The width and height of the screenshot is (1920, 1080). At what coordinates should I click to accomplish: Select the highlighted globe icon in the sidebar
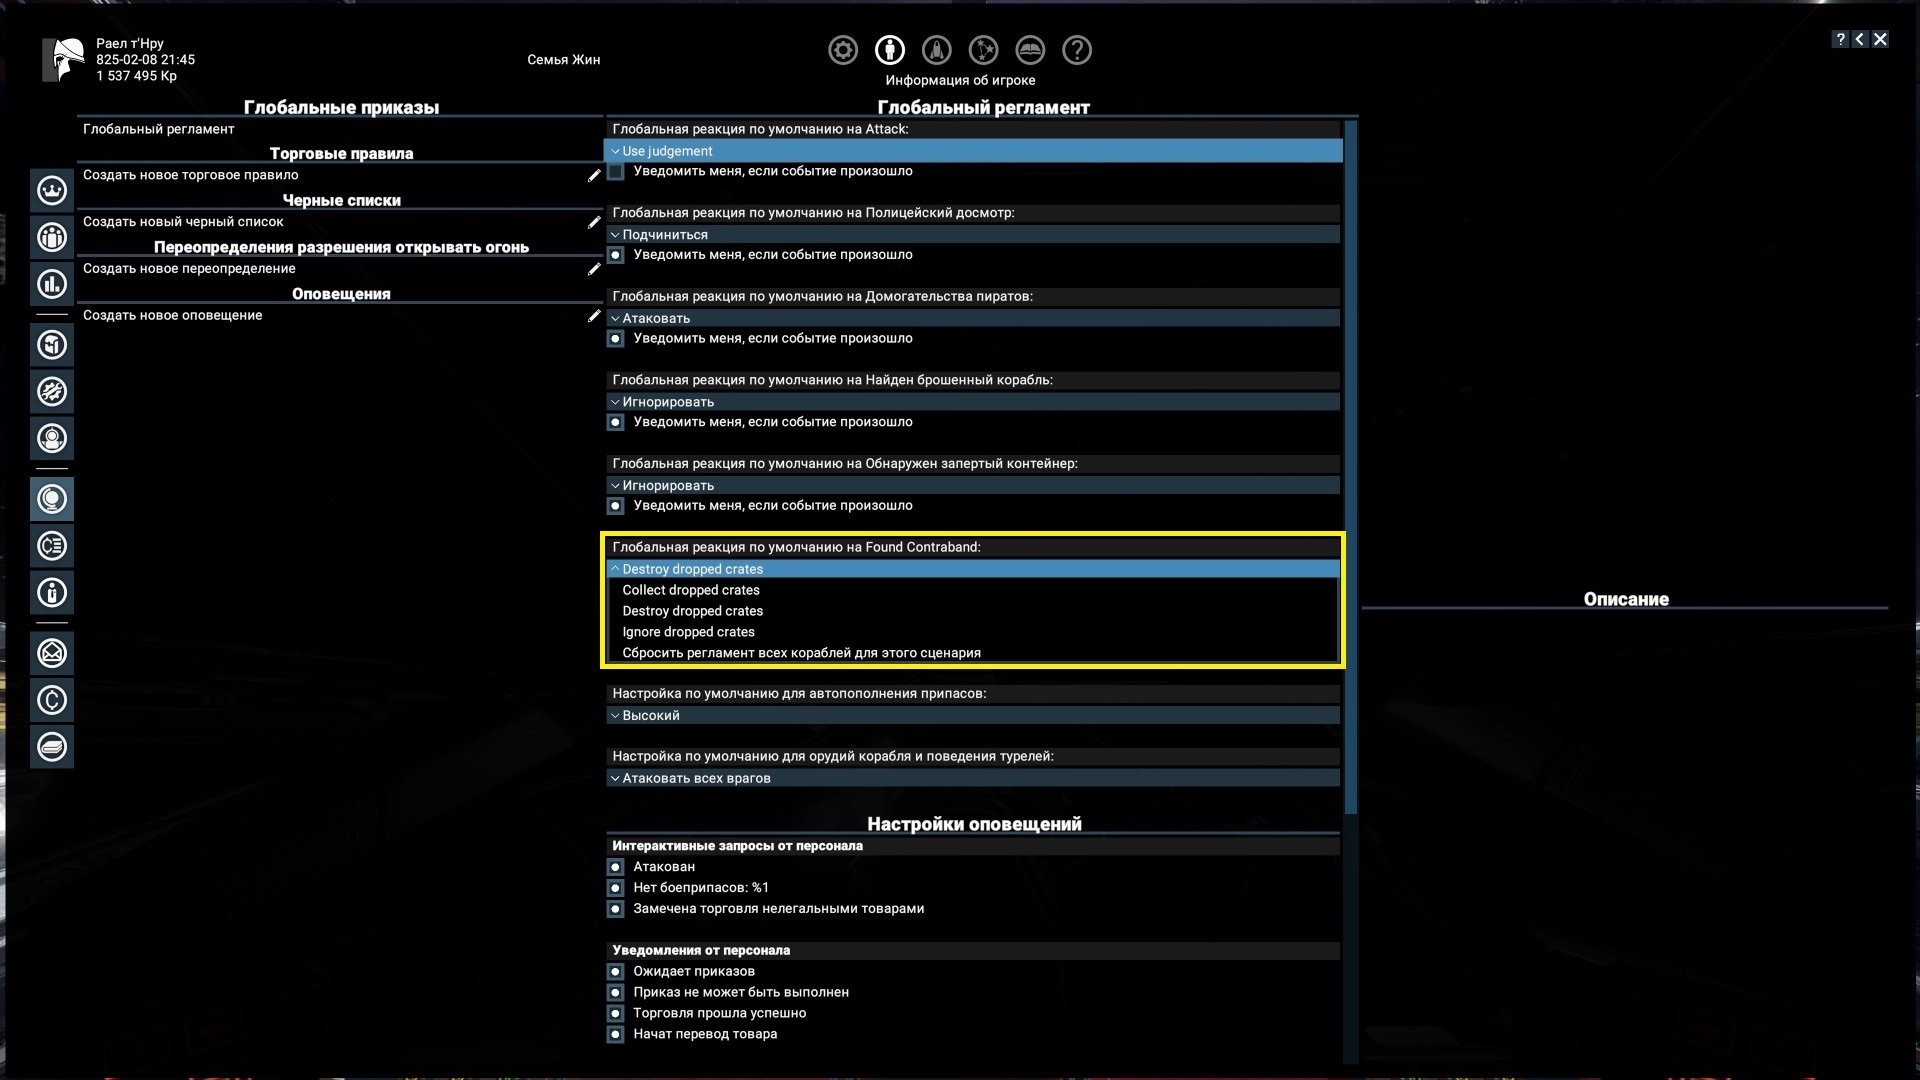point(52,499)
